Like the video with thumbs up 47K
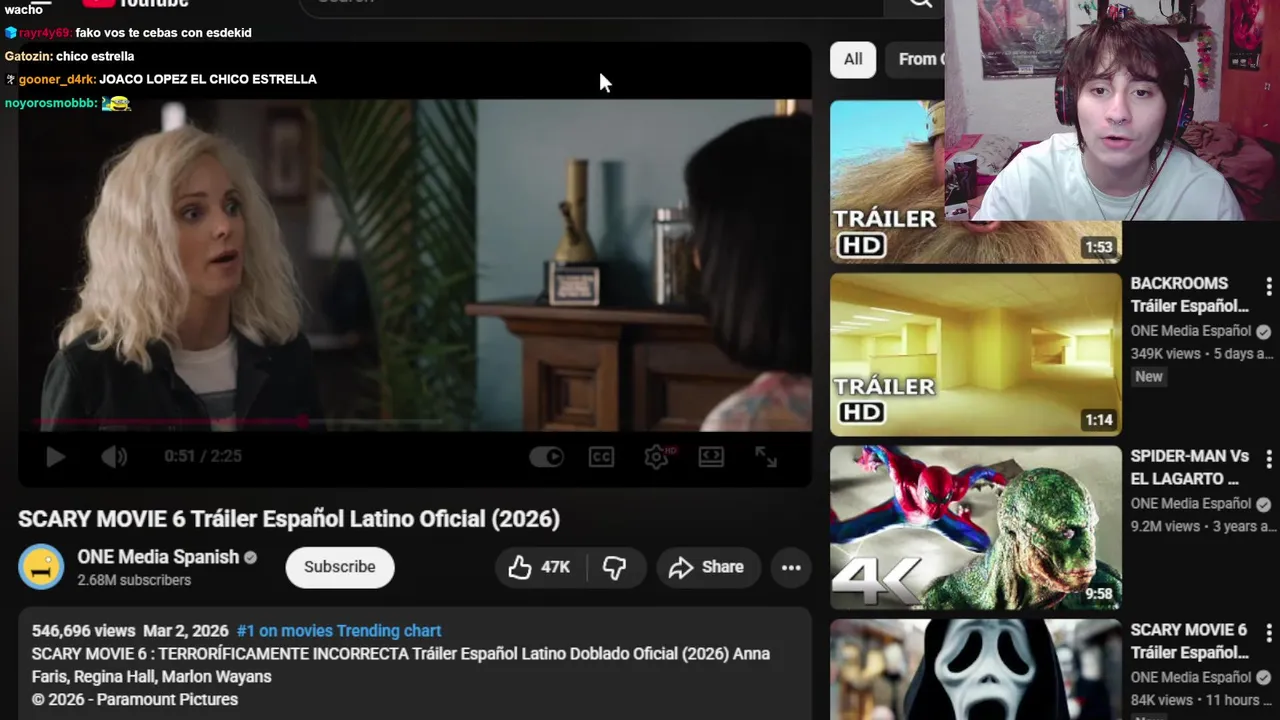1280x720 pixels. [539, 567]
